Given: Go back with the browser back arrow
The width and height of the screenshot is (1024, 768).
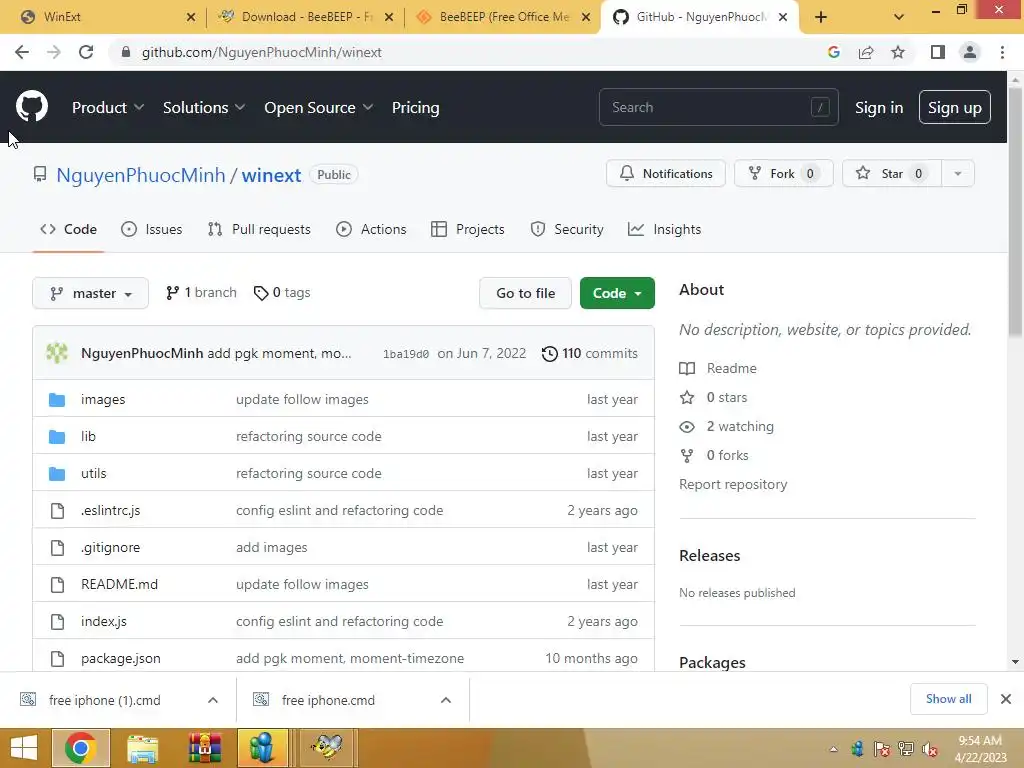Looking at the screenshot, I should tap(22, 52).
